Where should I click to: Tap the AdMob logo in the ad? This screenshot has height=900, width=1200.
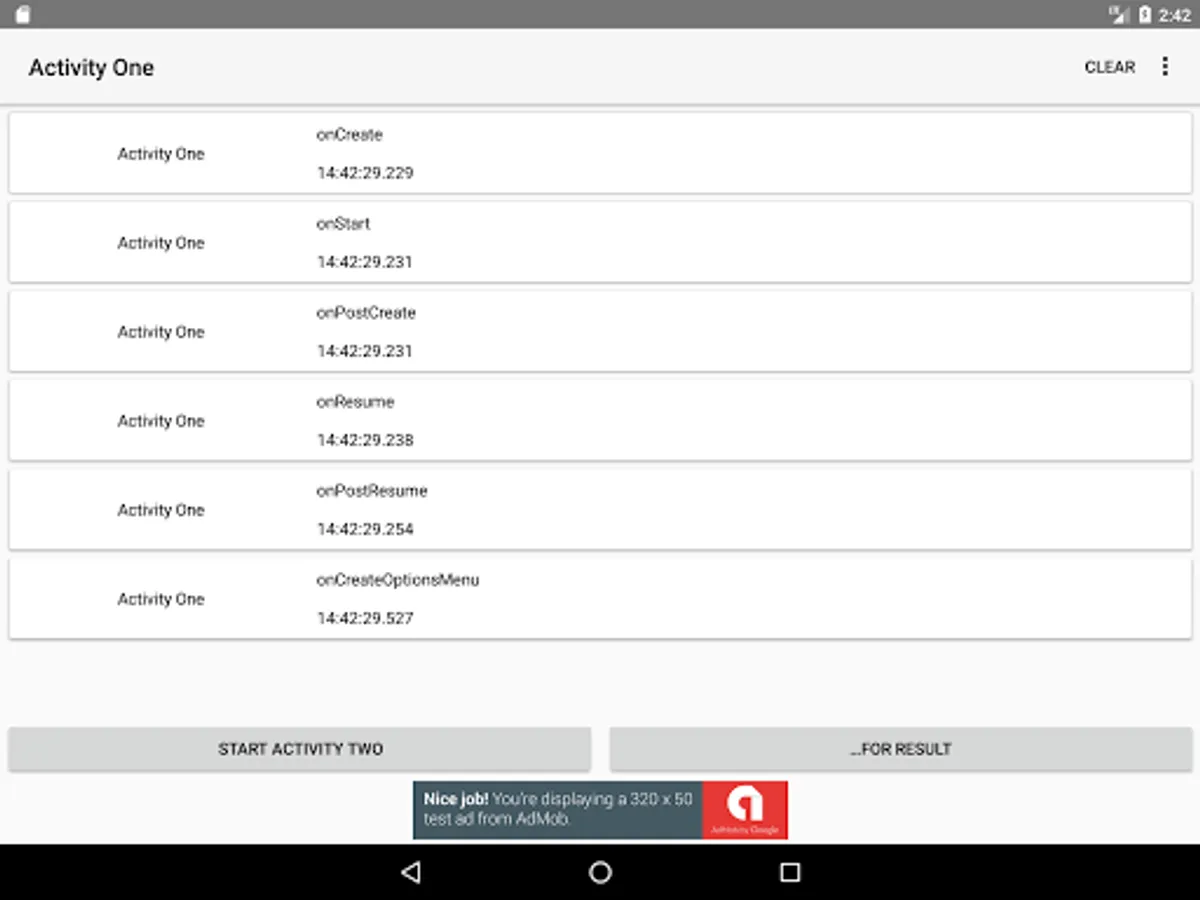tap(748, 809)
